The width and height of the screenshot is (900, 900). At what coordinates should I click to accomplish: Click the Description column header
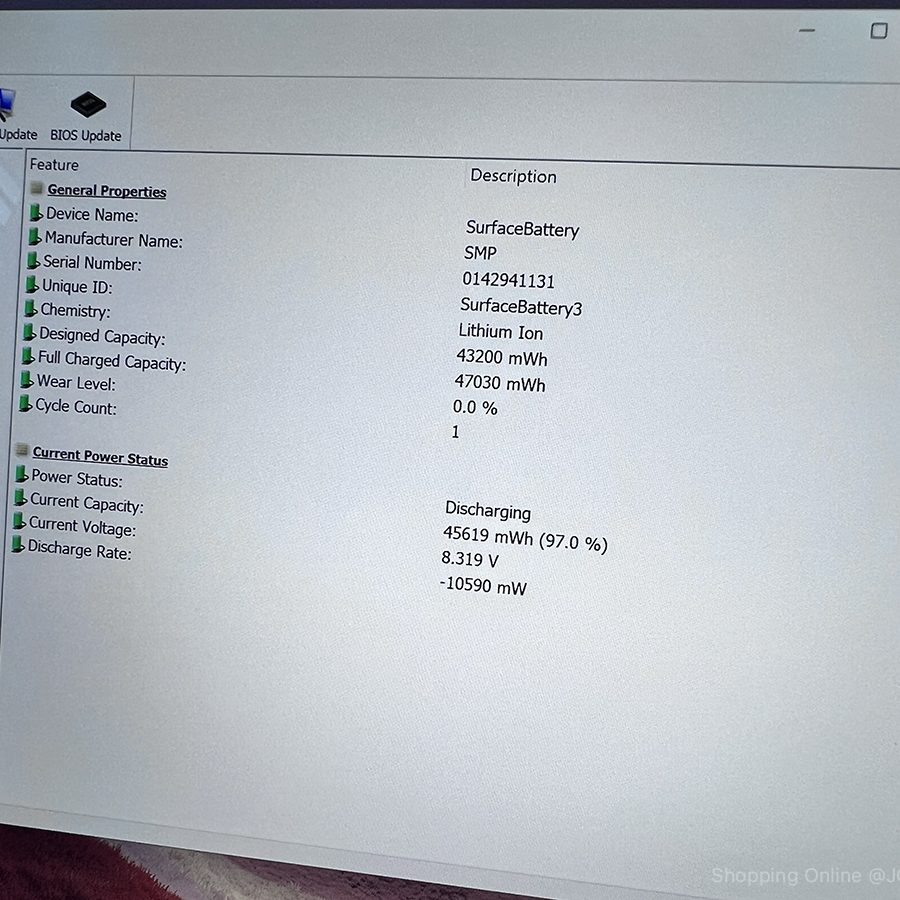[x=513, y=176]
